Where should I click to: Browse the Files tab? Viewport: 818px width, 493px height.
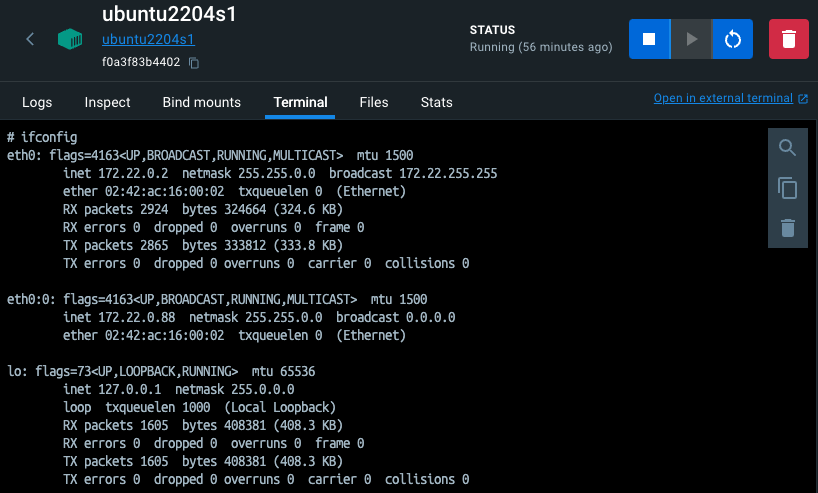pyautogui.click(x=374, y=102)
